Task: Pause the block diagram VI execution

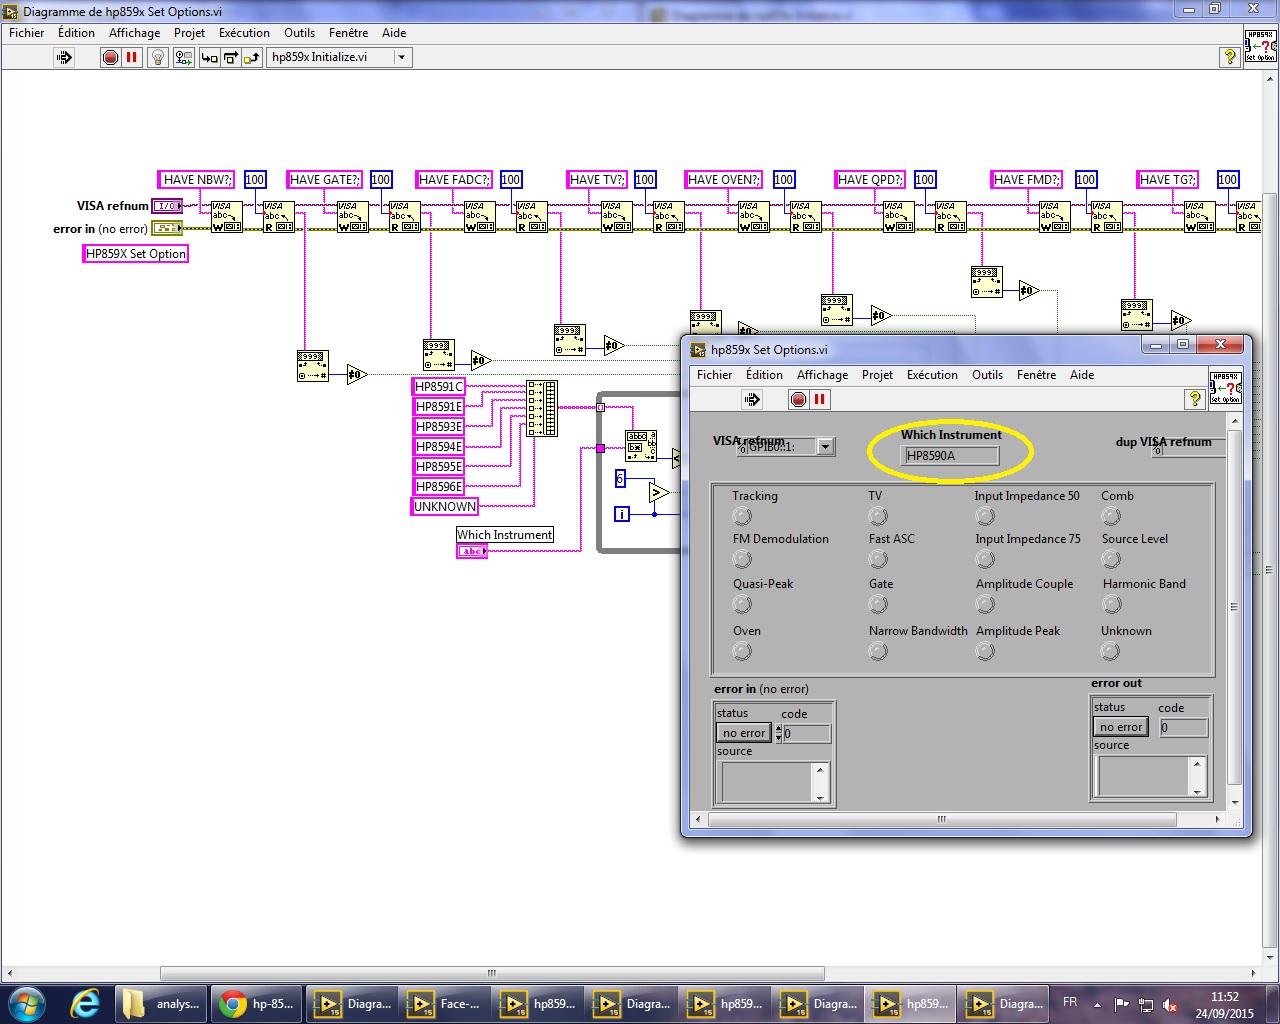Action: (x=131, y=57)
